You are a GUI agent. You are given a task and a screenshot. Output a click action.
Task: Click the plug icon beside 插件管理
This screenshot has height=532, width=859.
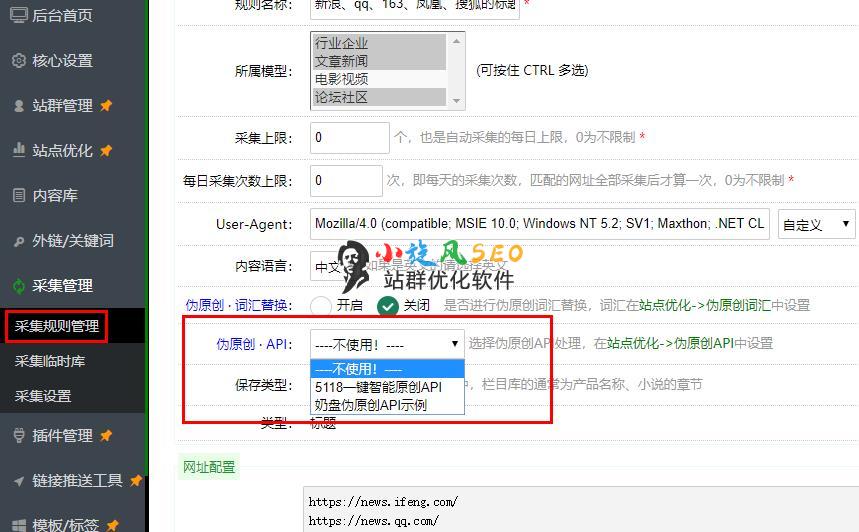(x=19, y=436)
